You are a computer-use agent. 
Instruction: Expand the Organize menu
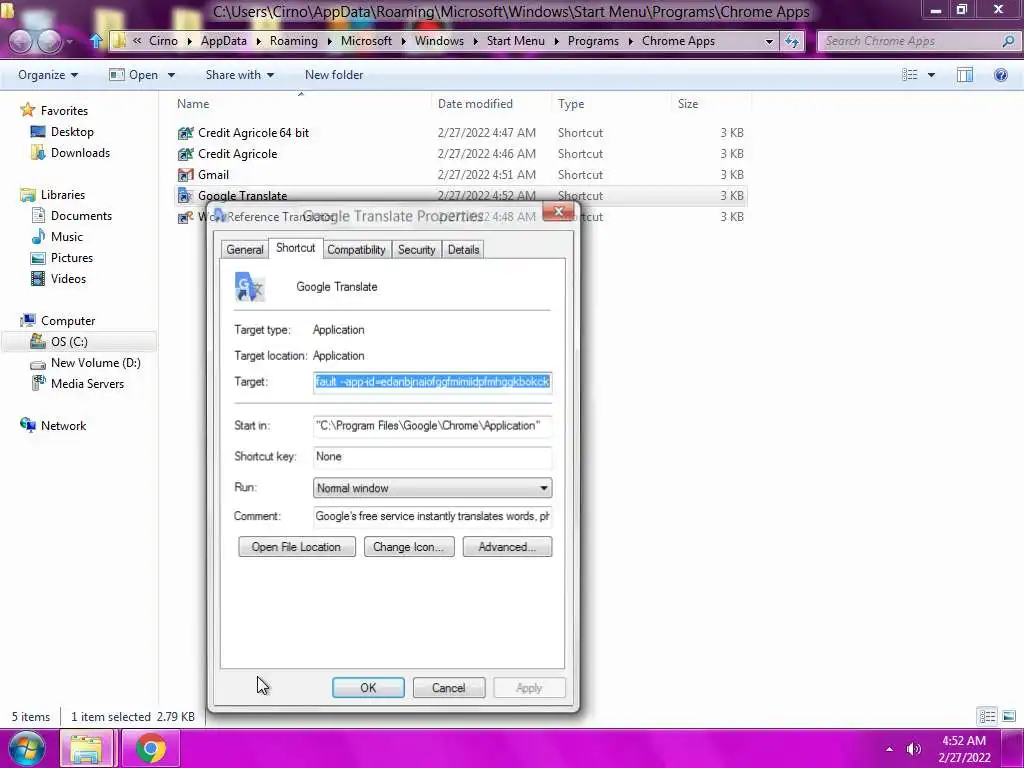pyautogui.click(x=48, y=75)
